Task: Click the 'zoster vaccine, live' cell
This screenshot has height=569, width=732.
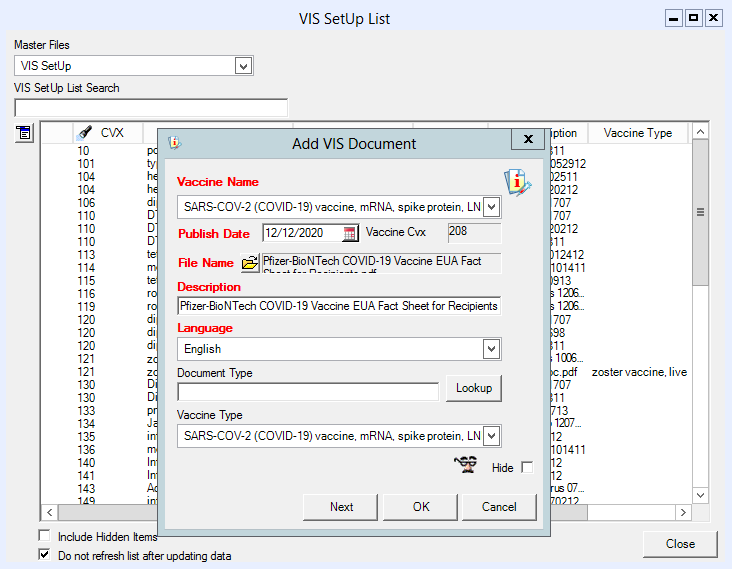Action: point(639,372)
